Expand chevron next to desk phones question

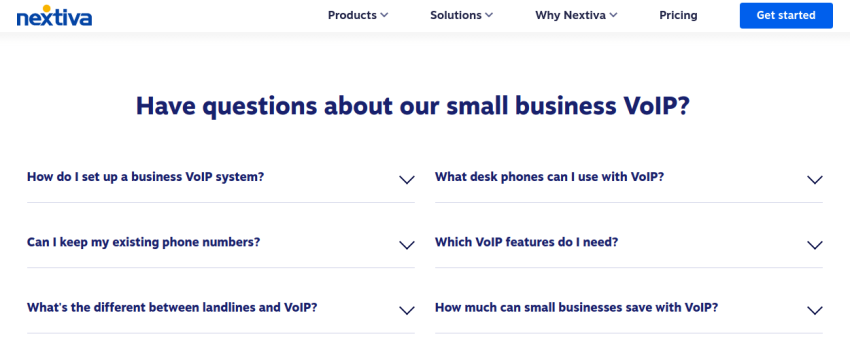pos(815,179)
